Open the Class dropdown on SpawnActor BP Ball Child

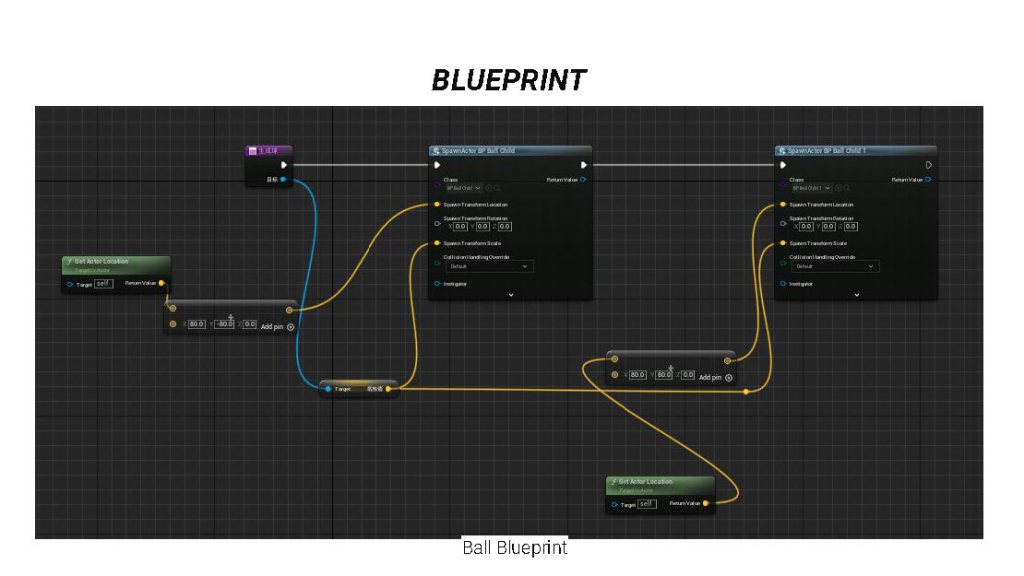(x=463, y=188)
